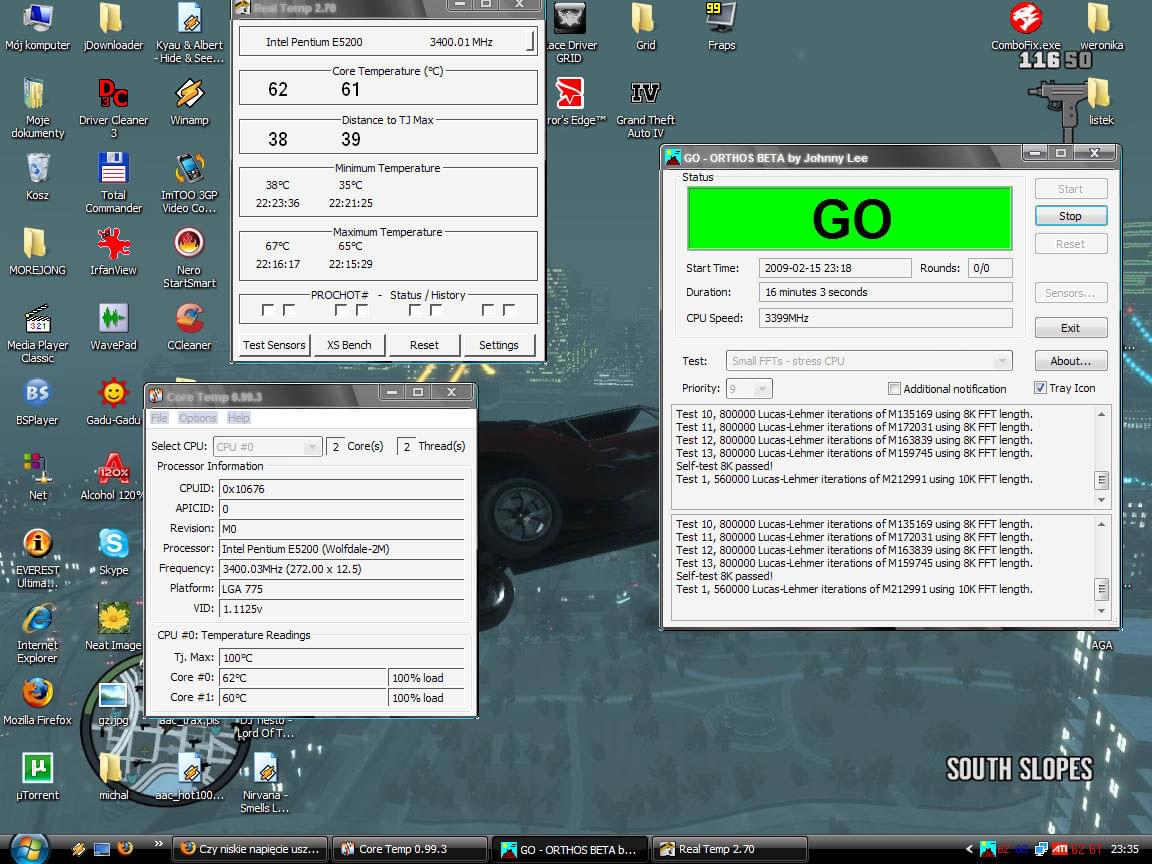
Task: Launch Total Commander from desktop
Action: [x=113, y=169]
